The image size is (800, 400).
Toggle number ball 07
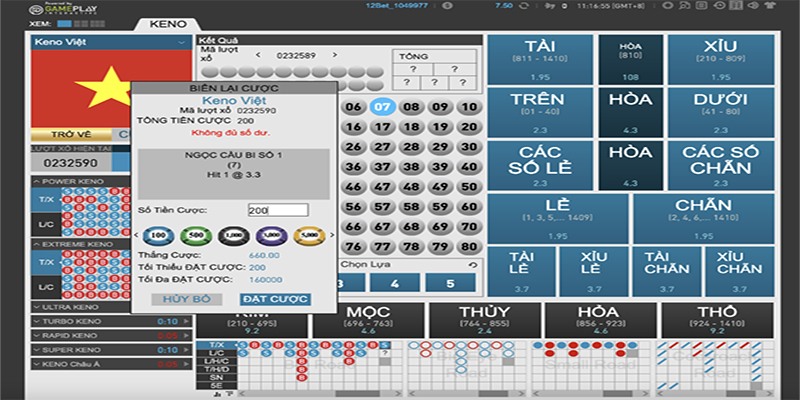(382, 107)
